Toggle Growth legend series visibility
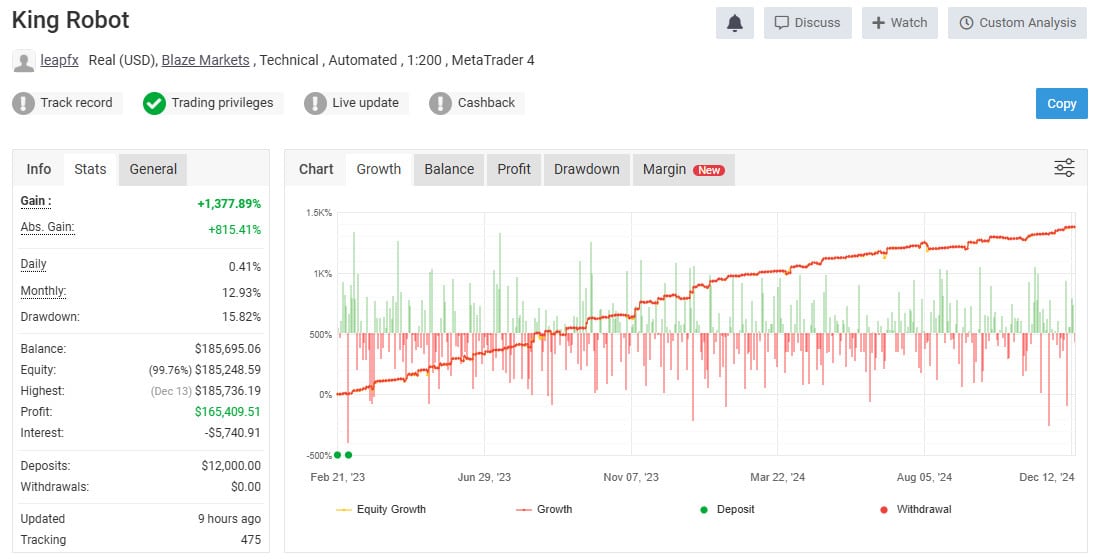Image resolution: width=1095 pixels, height=560 pixels. tap(544, 509)
